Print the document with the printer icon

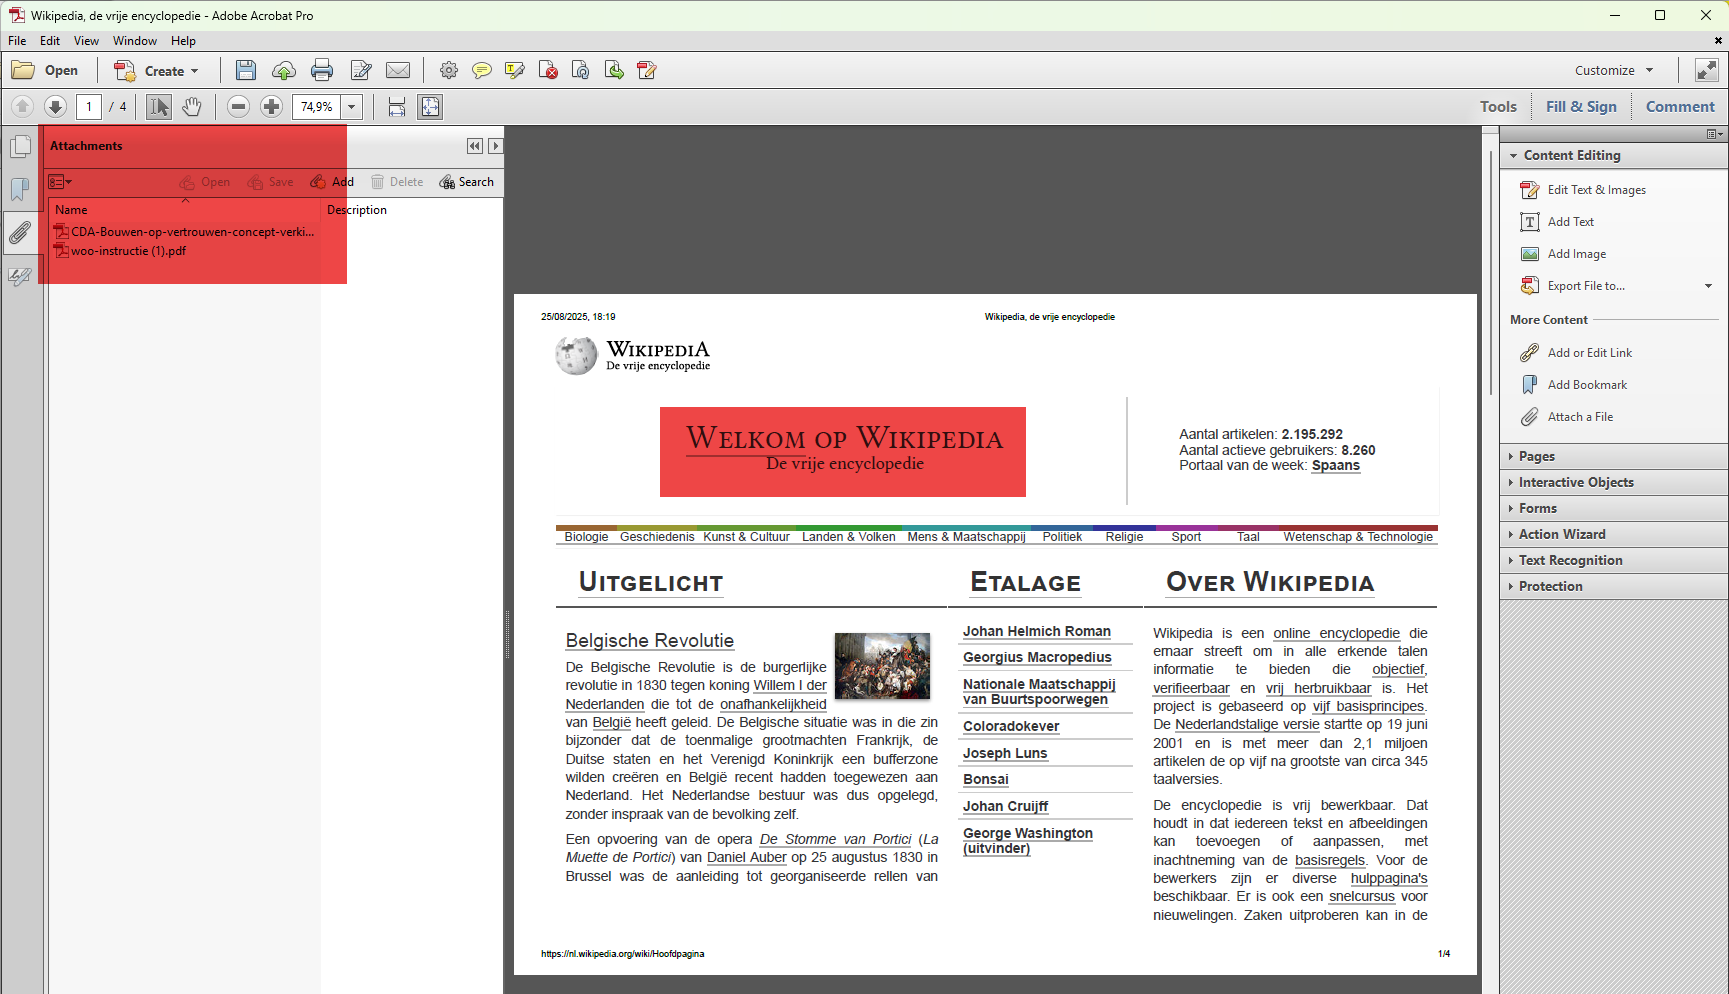322,71
